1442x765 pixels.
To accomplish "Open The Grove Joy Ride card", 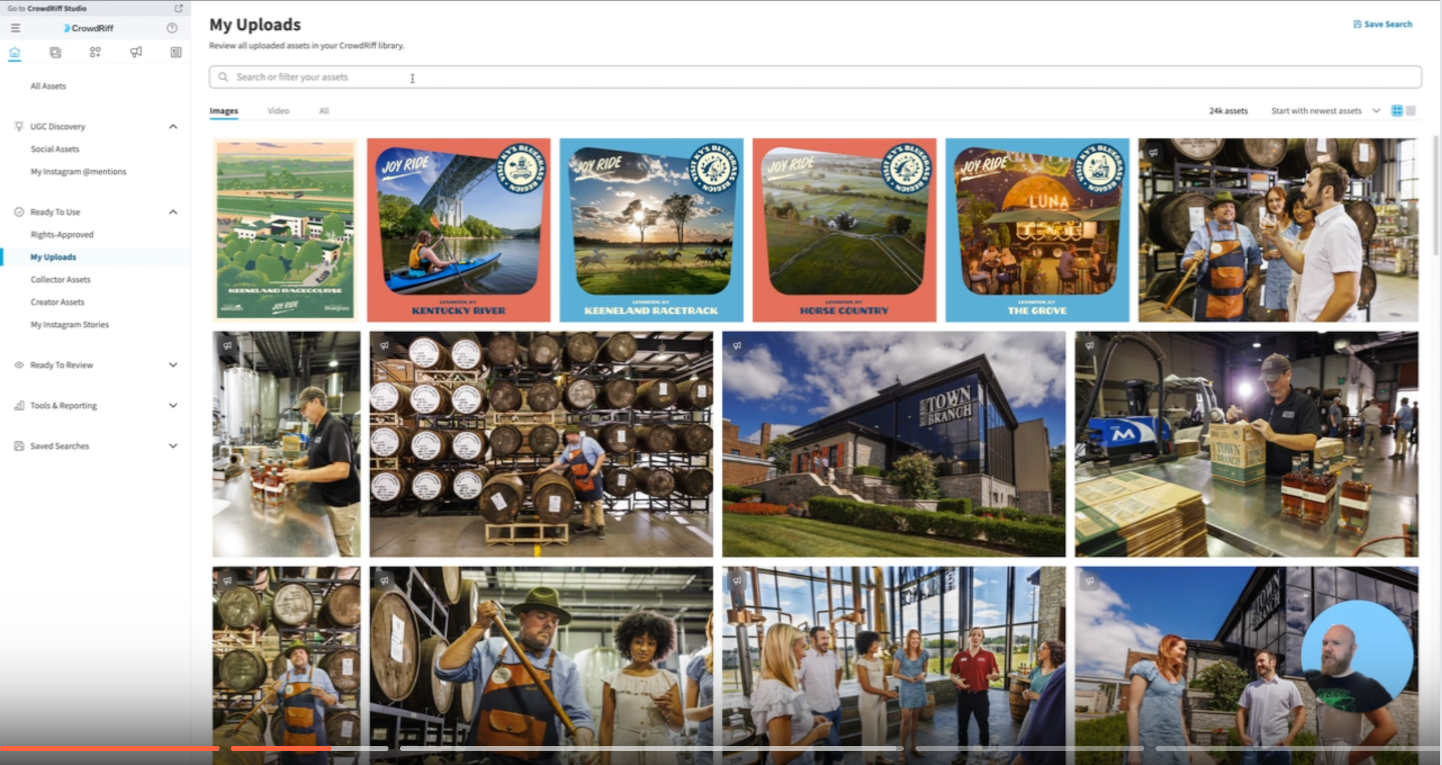I will [x=1037, y=230].
